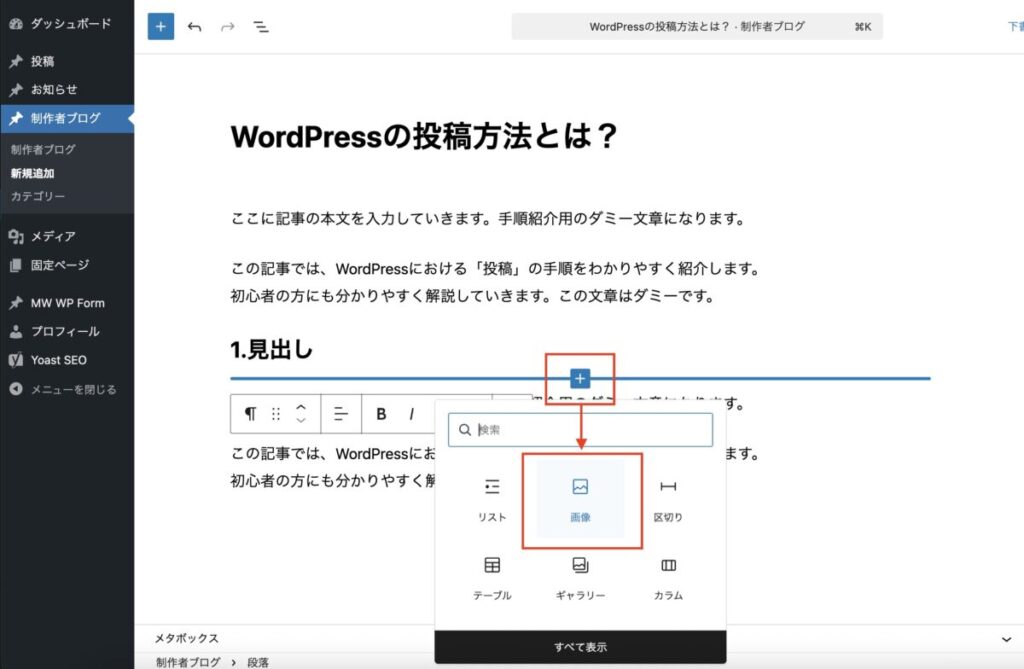Viewport: 1024px width, 669px height.
Task: Insert a ギャラリー block
Action: 581,578
